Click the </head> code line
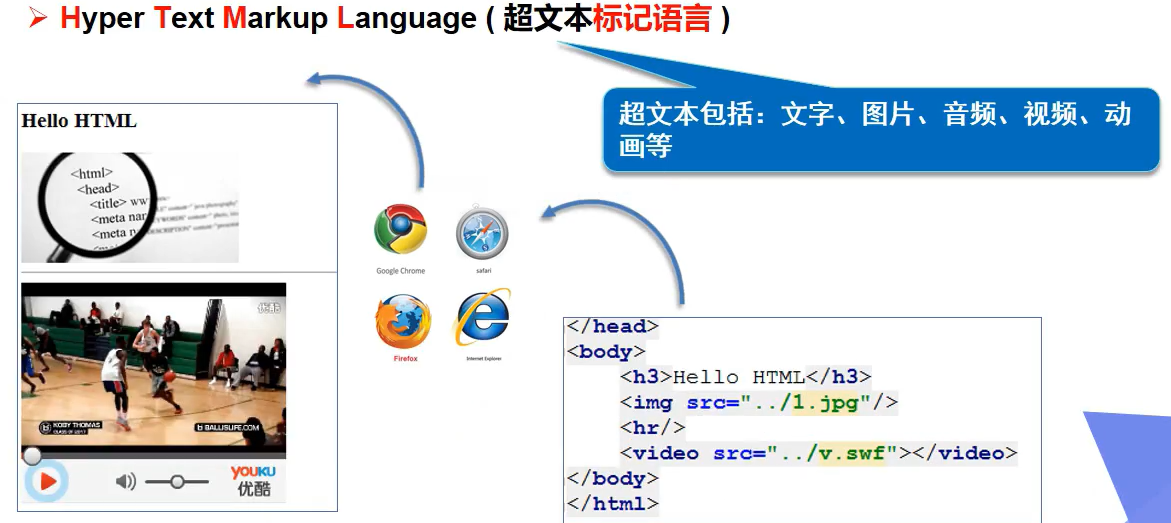This screenshot has height=523, width=1171. [x=612, y=327]
